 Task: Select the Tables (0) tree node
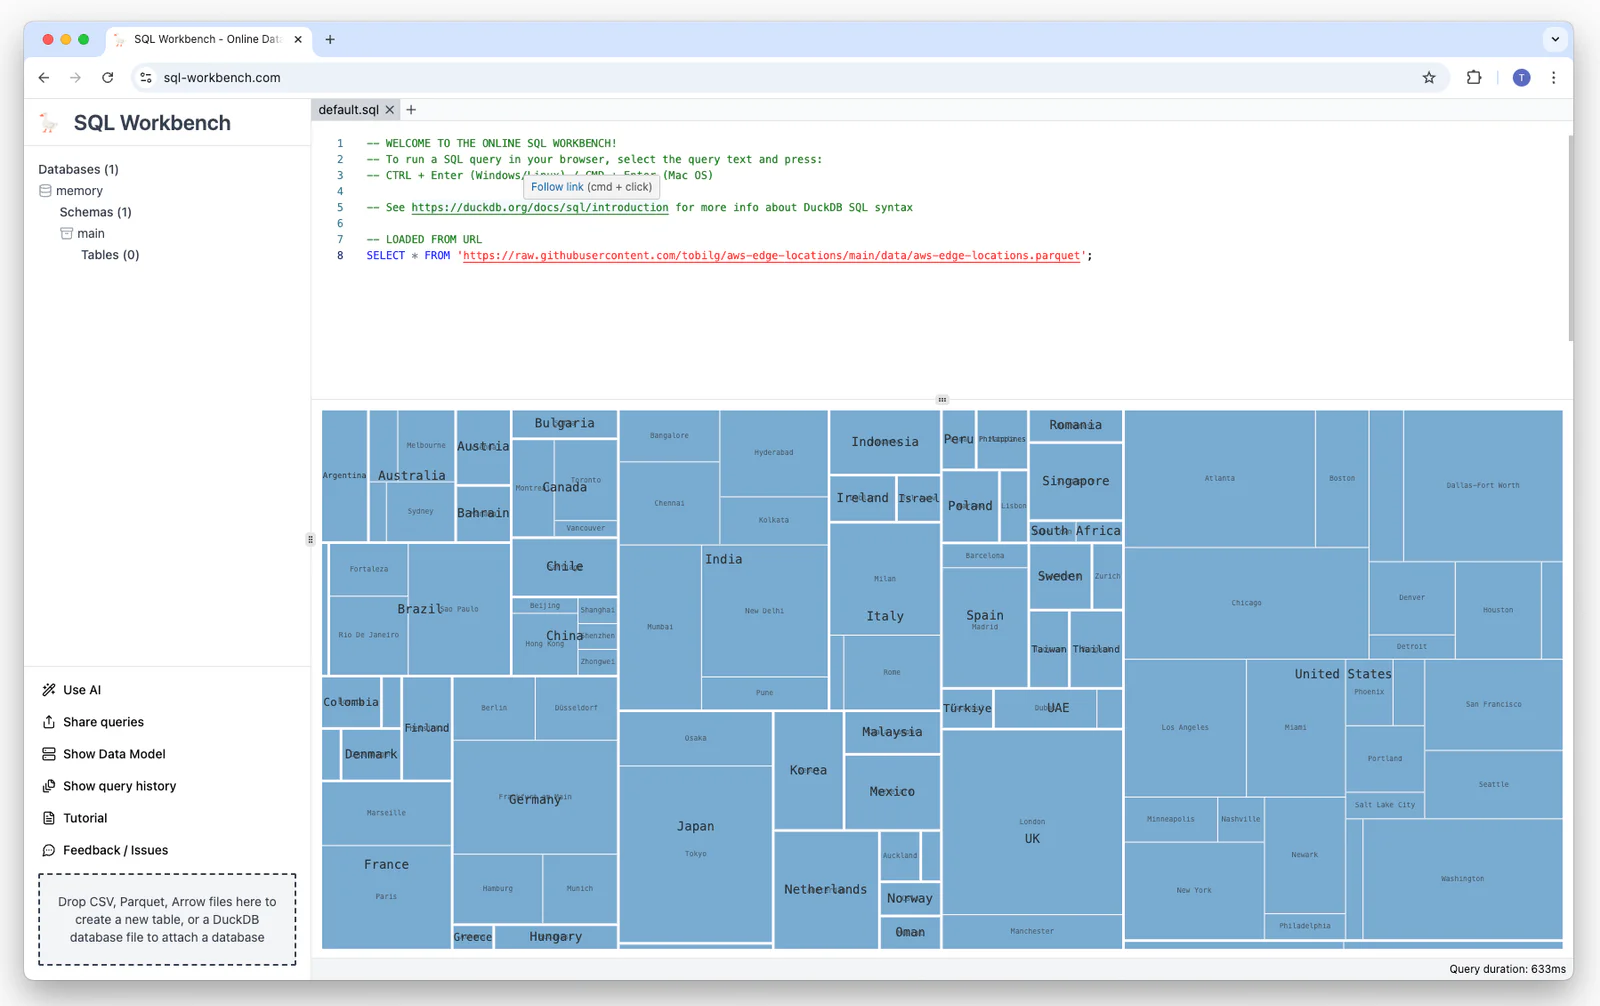tap(110, 255)
